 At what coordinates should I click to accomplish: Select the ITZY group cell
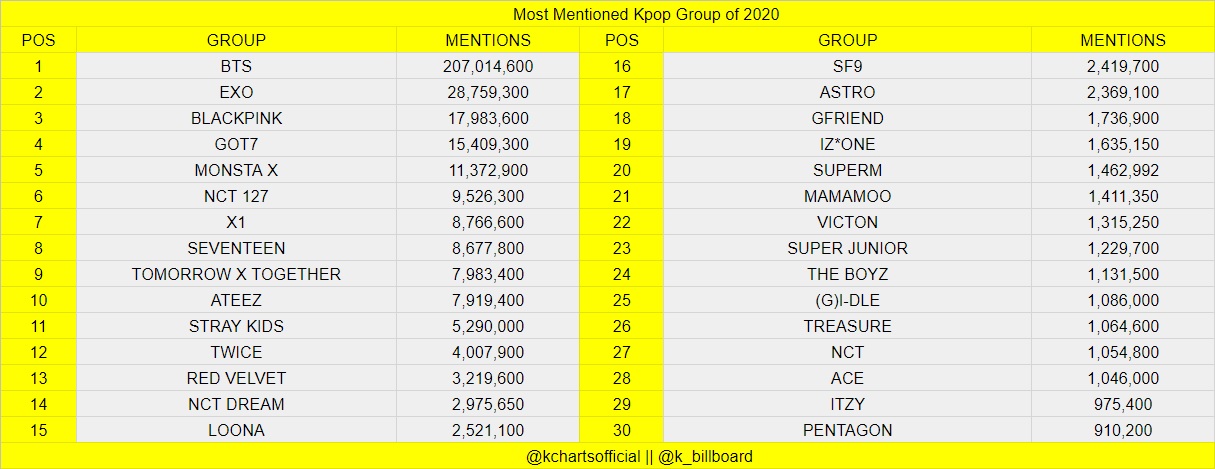(847, 404)
